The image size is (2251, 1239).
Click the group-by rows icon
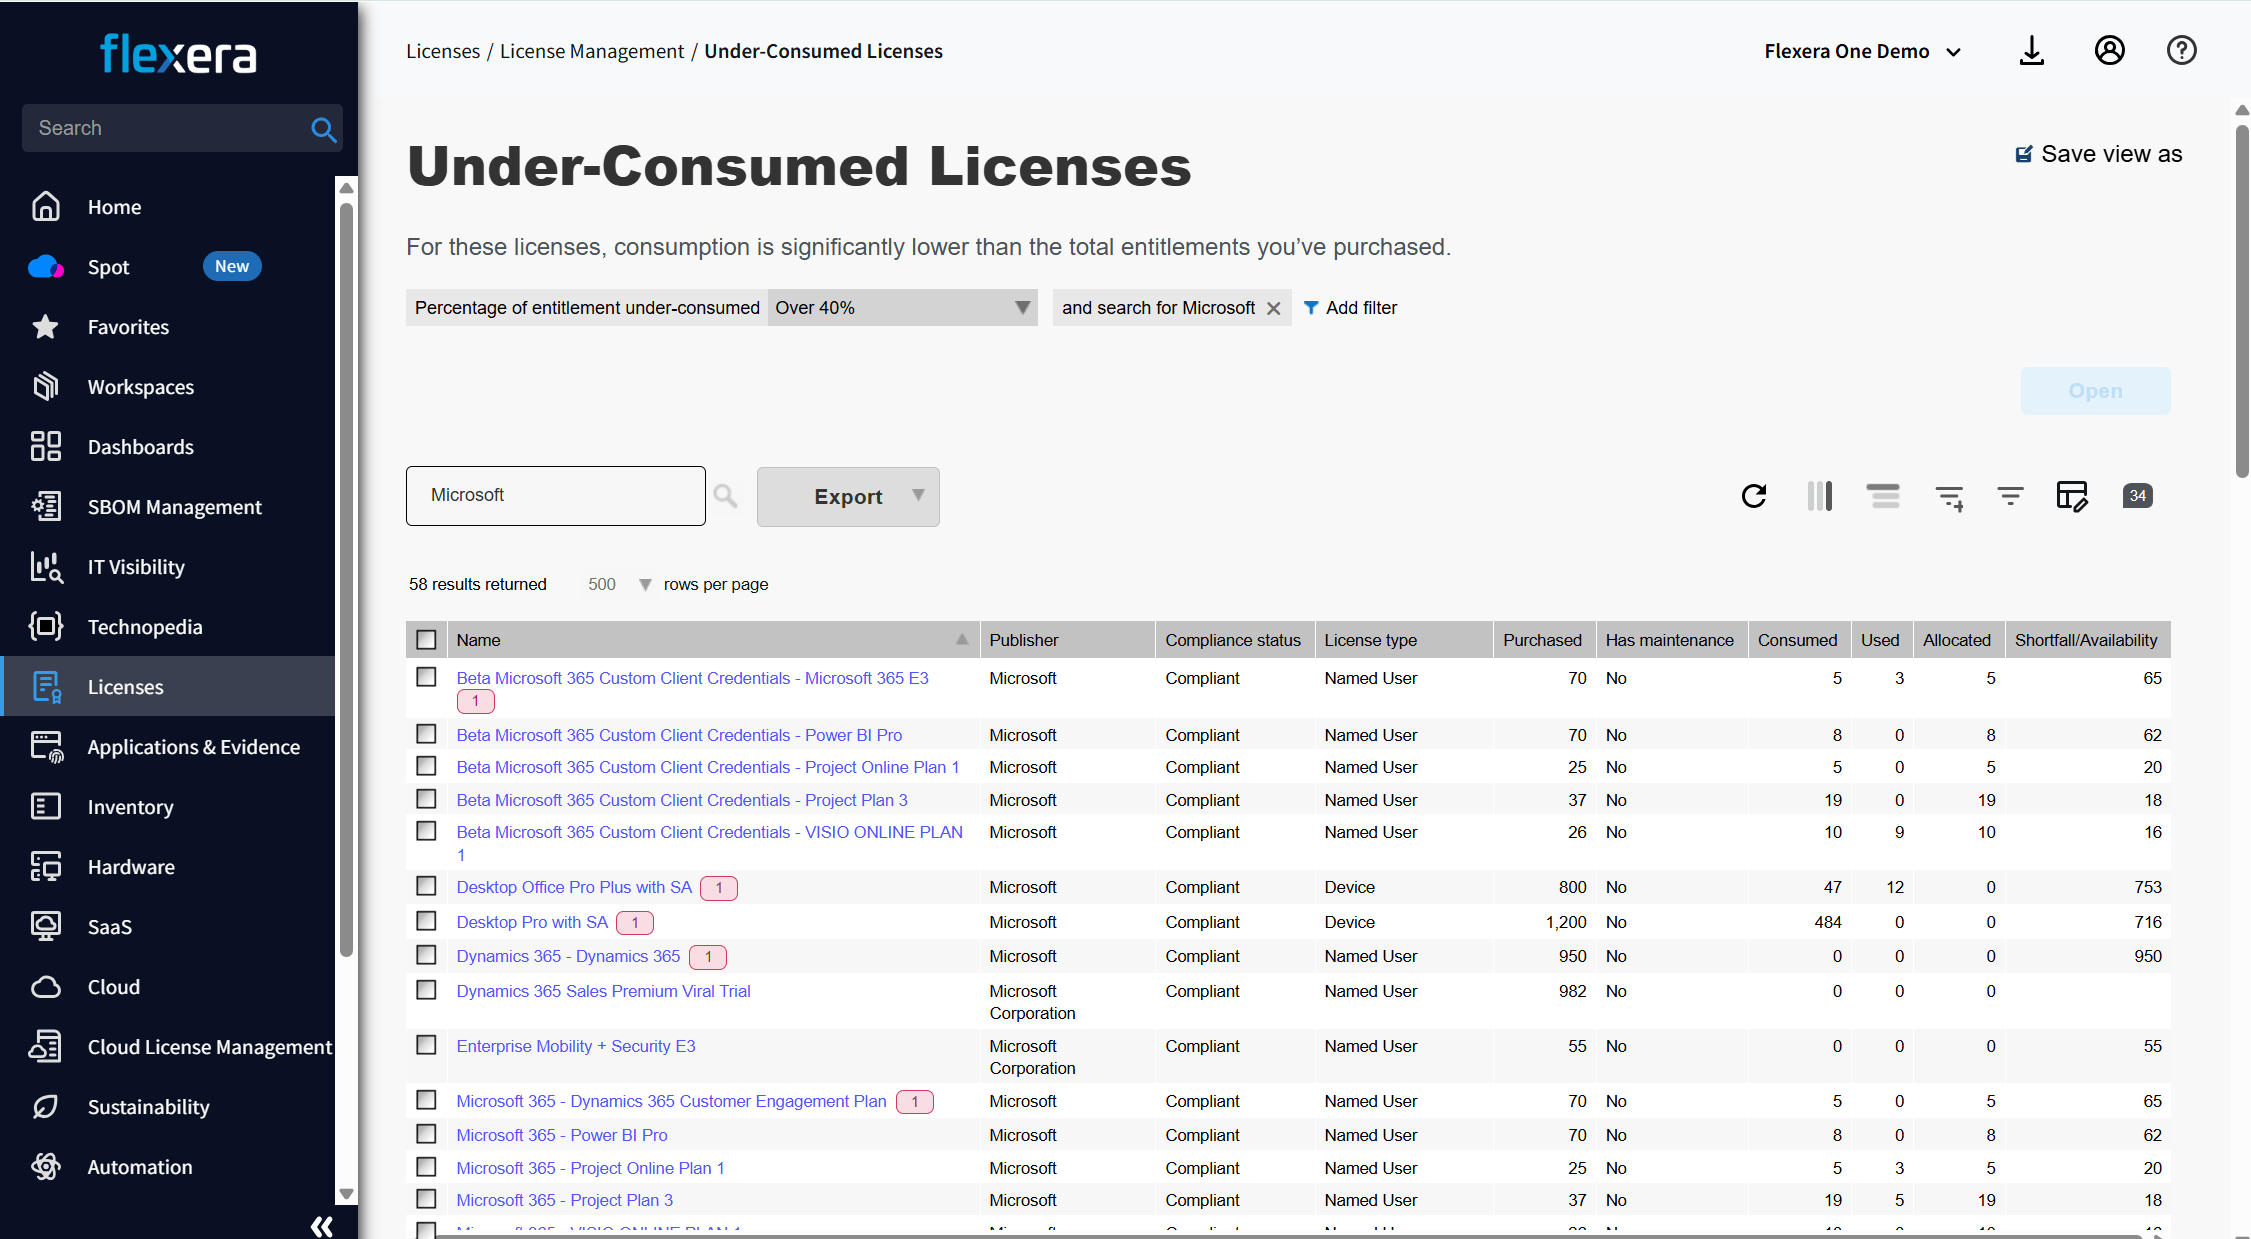click(x=1883, y=496)
